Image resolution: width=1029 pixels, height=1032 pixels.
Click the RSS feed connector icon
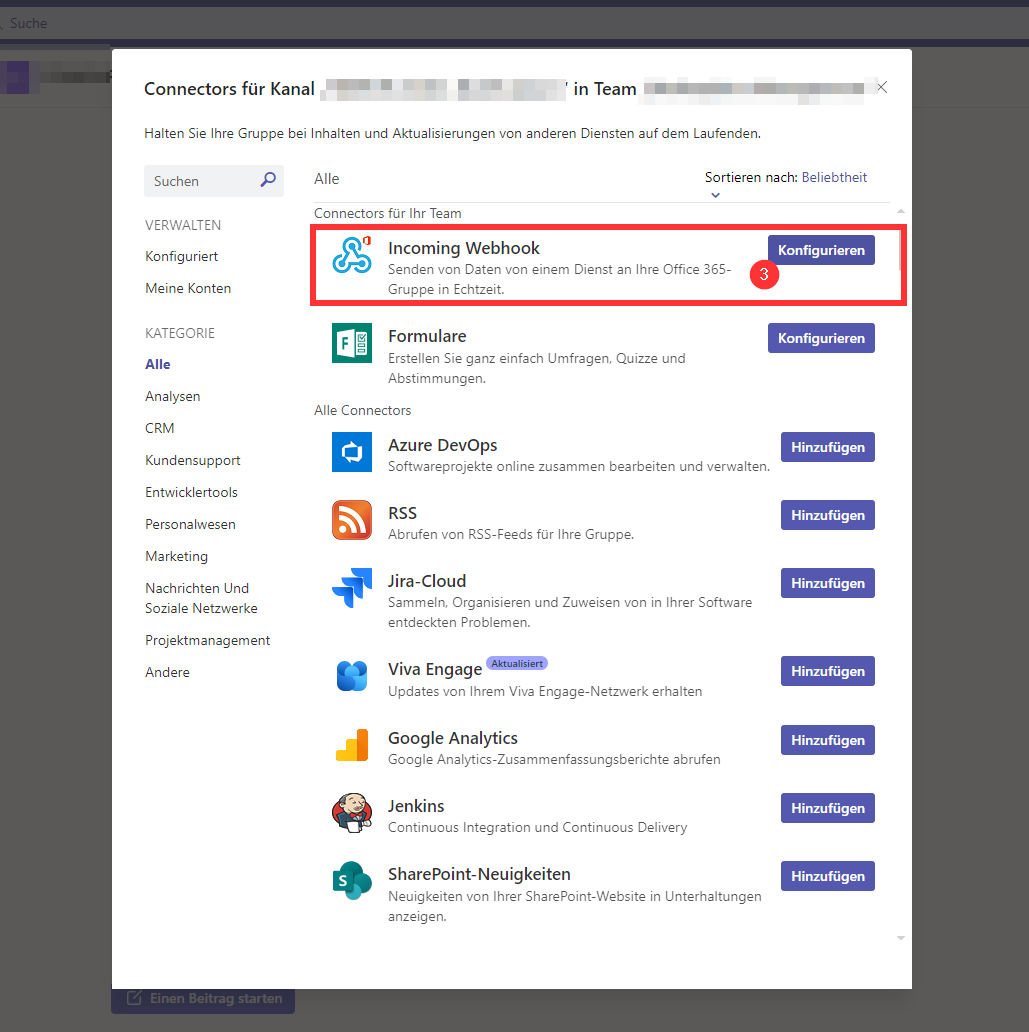pos(352,520)
